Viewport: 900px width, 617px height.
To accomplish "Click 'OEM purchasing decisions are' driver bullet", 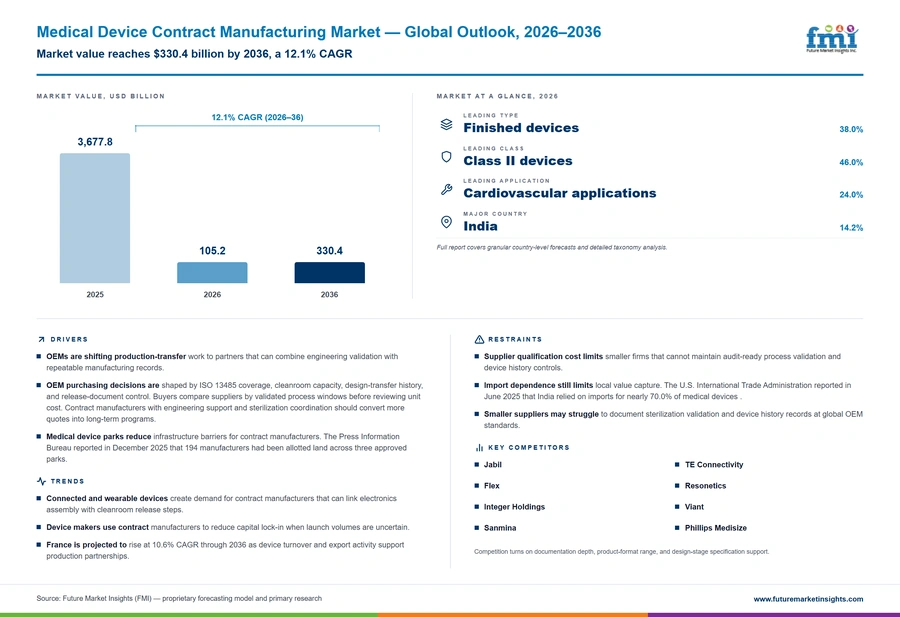I will pyautogui.click(x=103, y=385).
